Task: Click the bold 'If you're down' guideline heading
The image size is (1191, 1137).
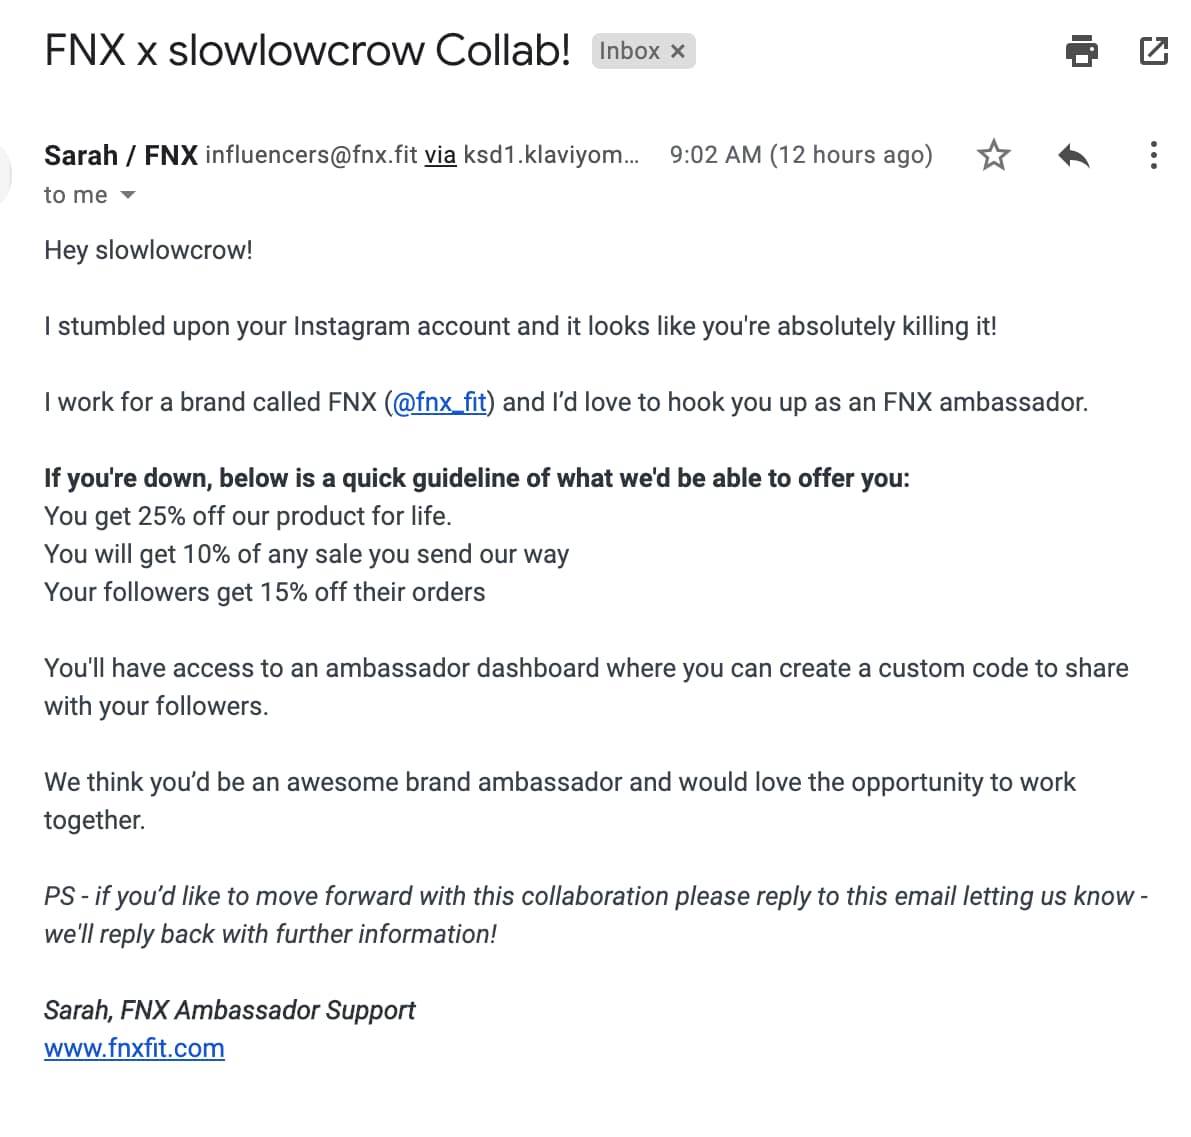Action: 477,478
